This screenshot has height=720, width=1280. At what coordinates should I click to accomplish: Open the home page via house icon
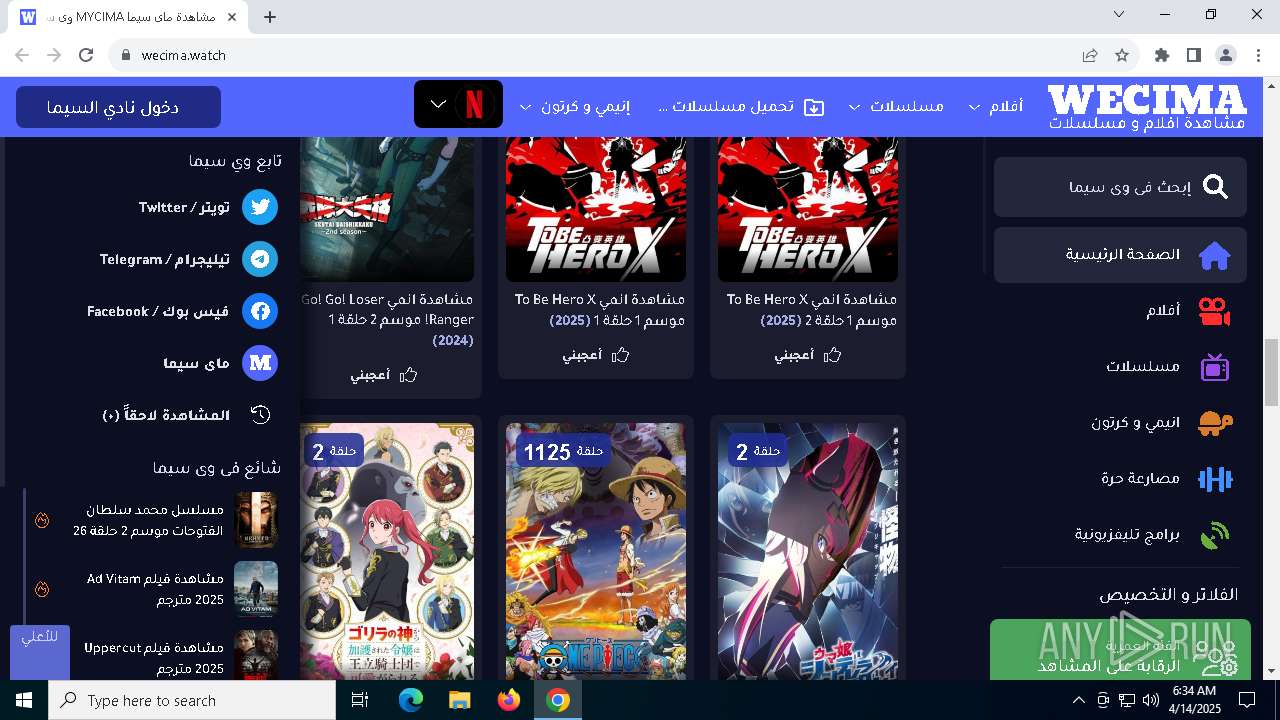click(1215, 255)
